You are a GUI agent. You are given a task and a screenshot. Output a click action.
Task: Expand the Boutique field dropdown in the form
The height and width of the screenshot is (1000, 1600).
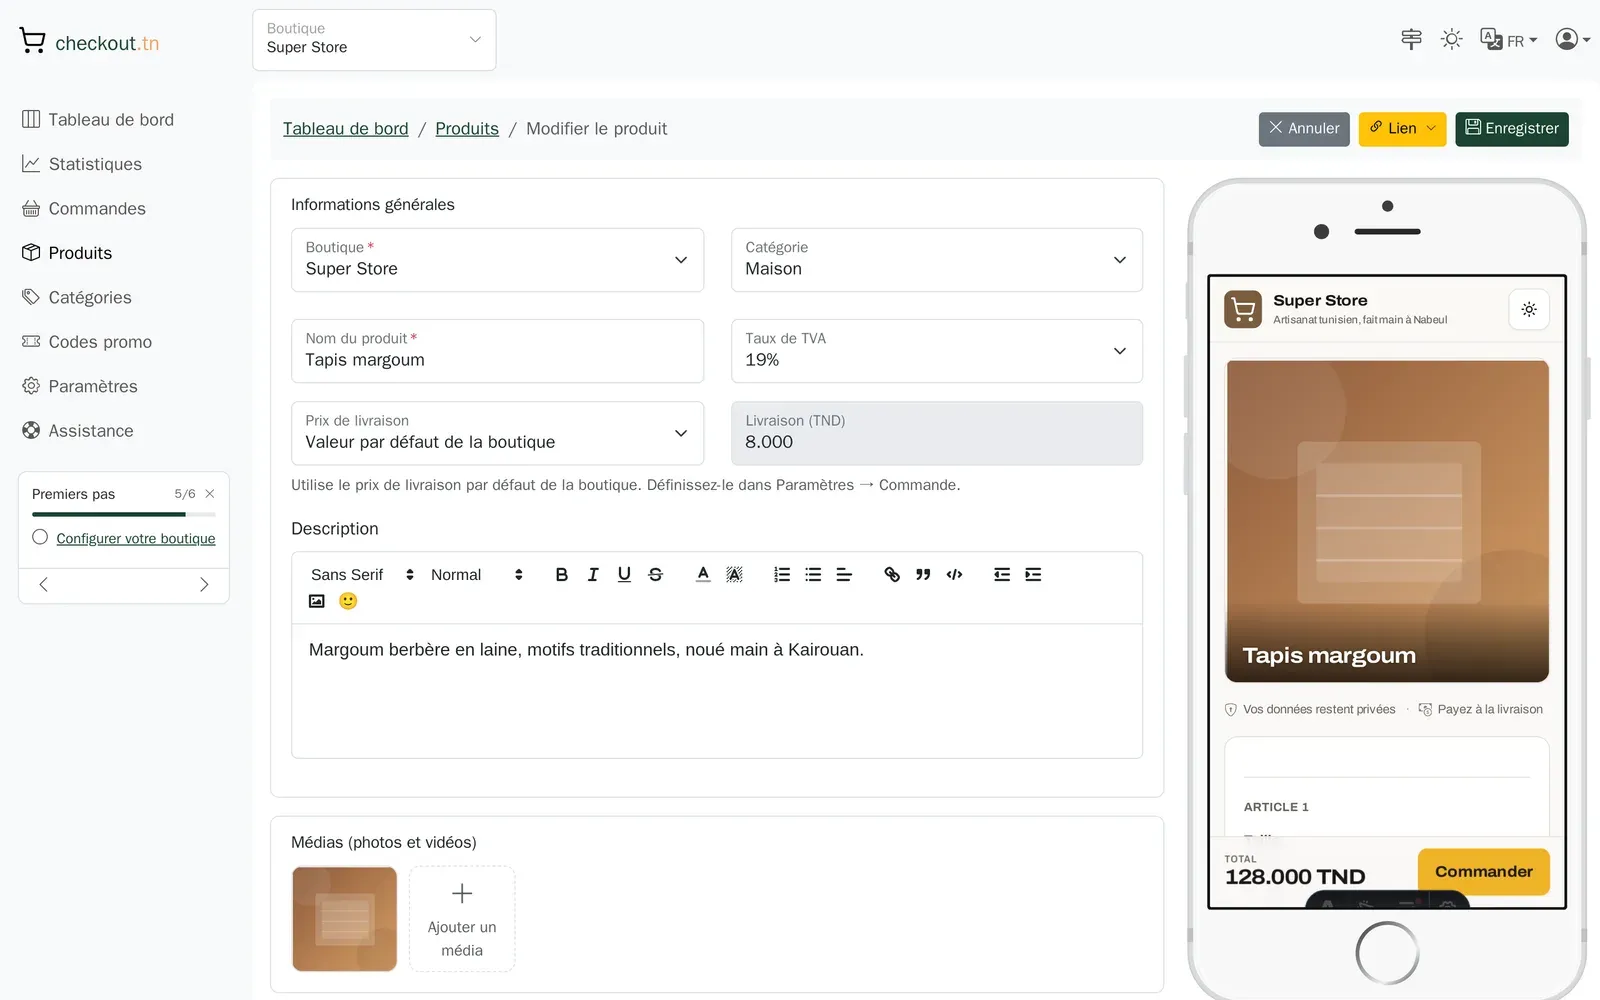pos(497,260)
